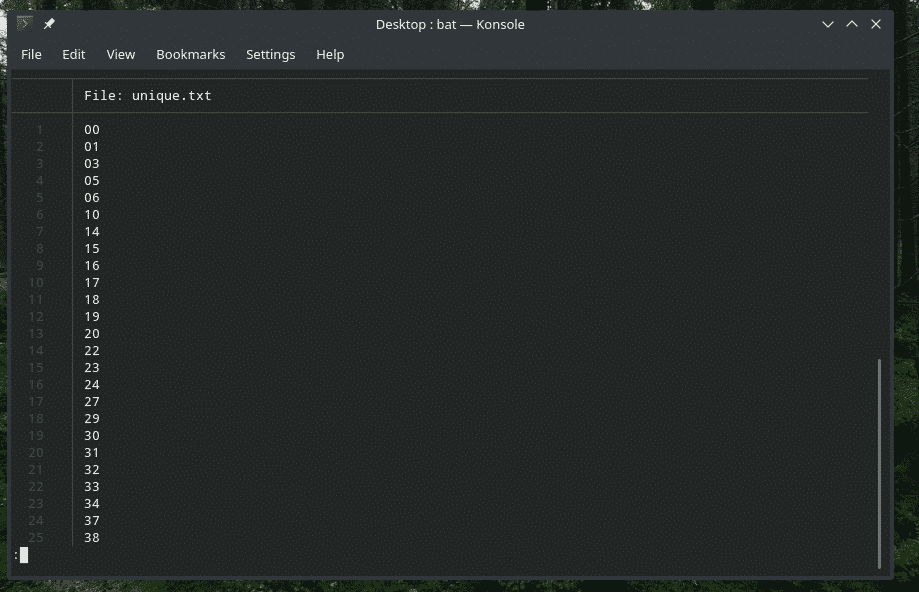Maximize the Konsole window

(852, 24)
